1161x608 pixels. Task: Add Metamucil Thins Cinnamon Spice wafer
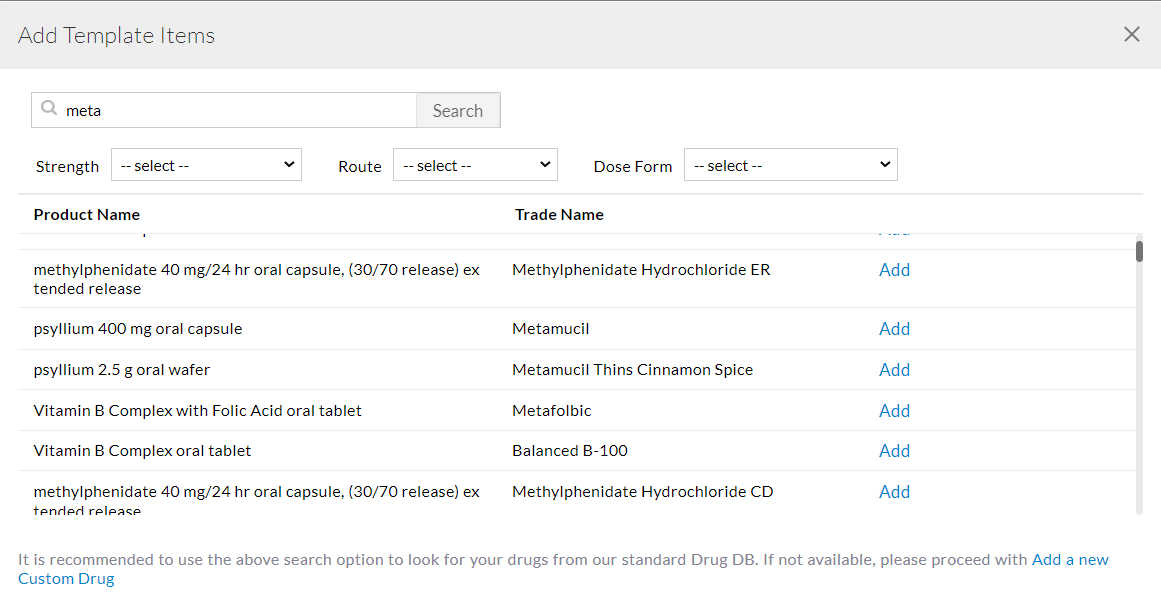coord(894,370)
